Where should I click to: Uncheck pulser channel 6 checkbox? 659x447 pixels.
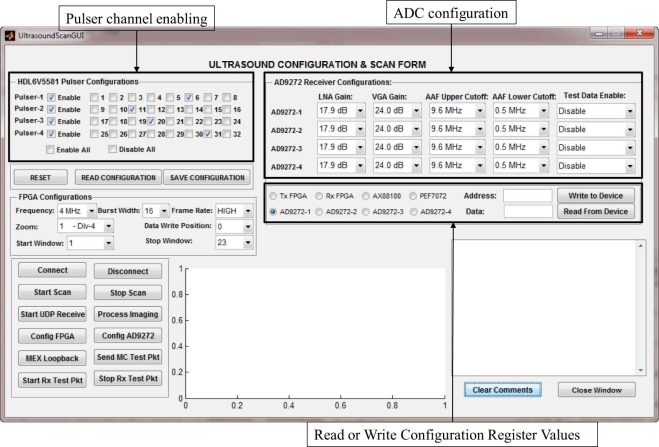189,97
